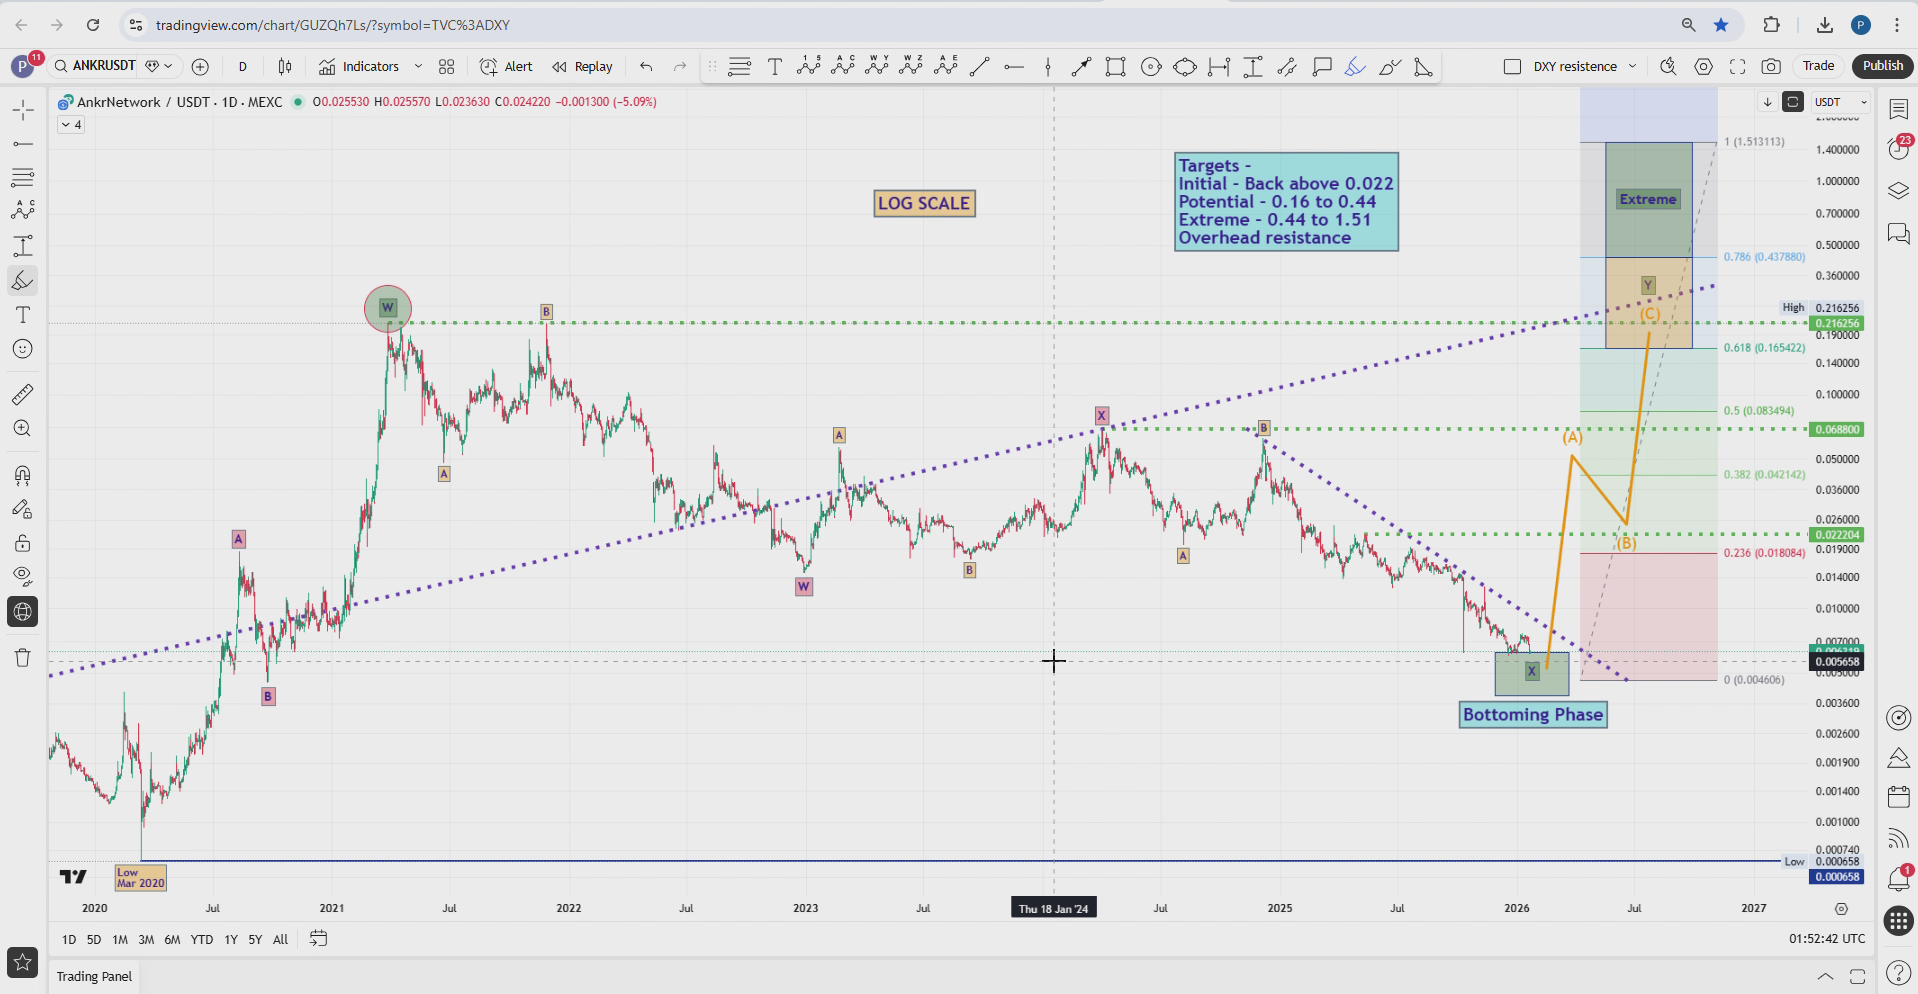This screenshot has height=994, width=1918.
Task: Open chart settings via the gear icon
Action: [1705, 66]
